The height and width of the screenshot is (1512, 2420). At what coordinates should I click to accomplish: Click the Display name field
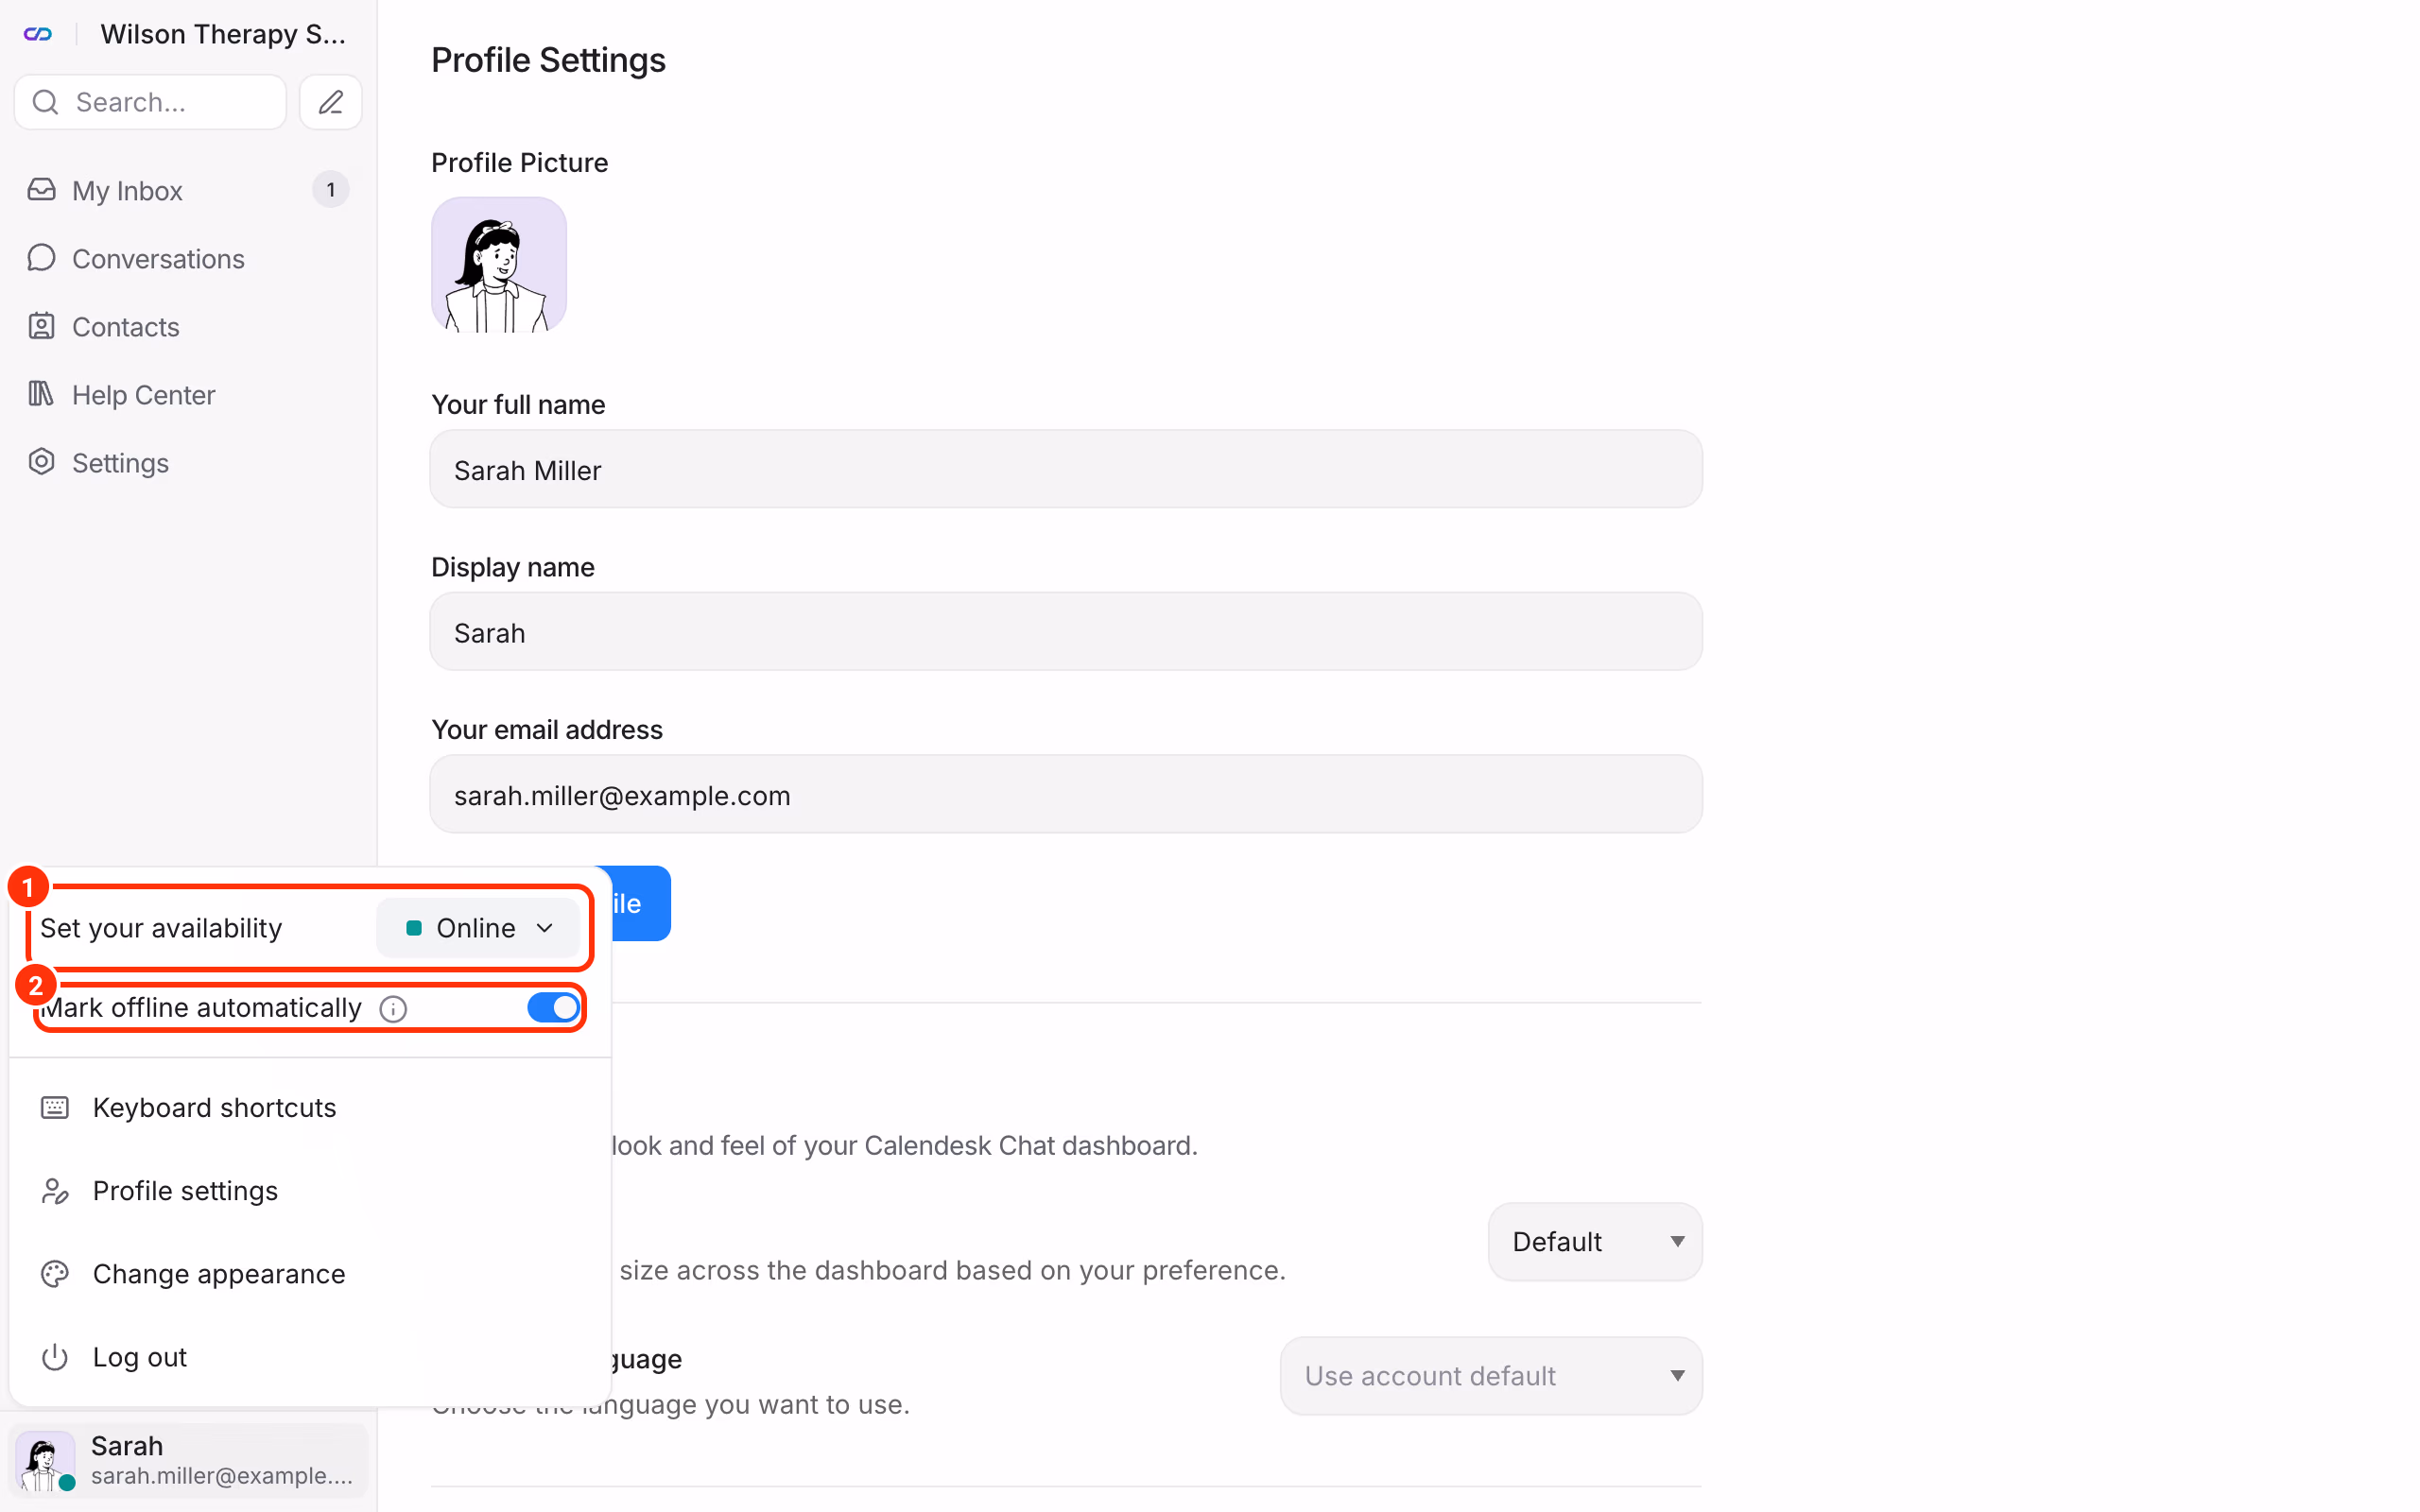(x=1066, y=632)
